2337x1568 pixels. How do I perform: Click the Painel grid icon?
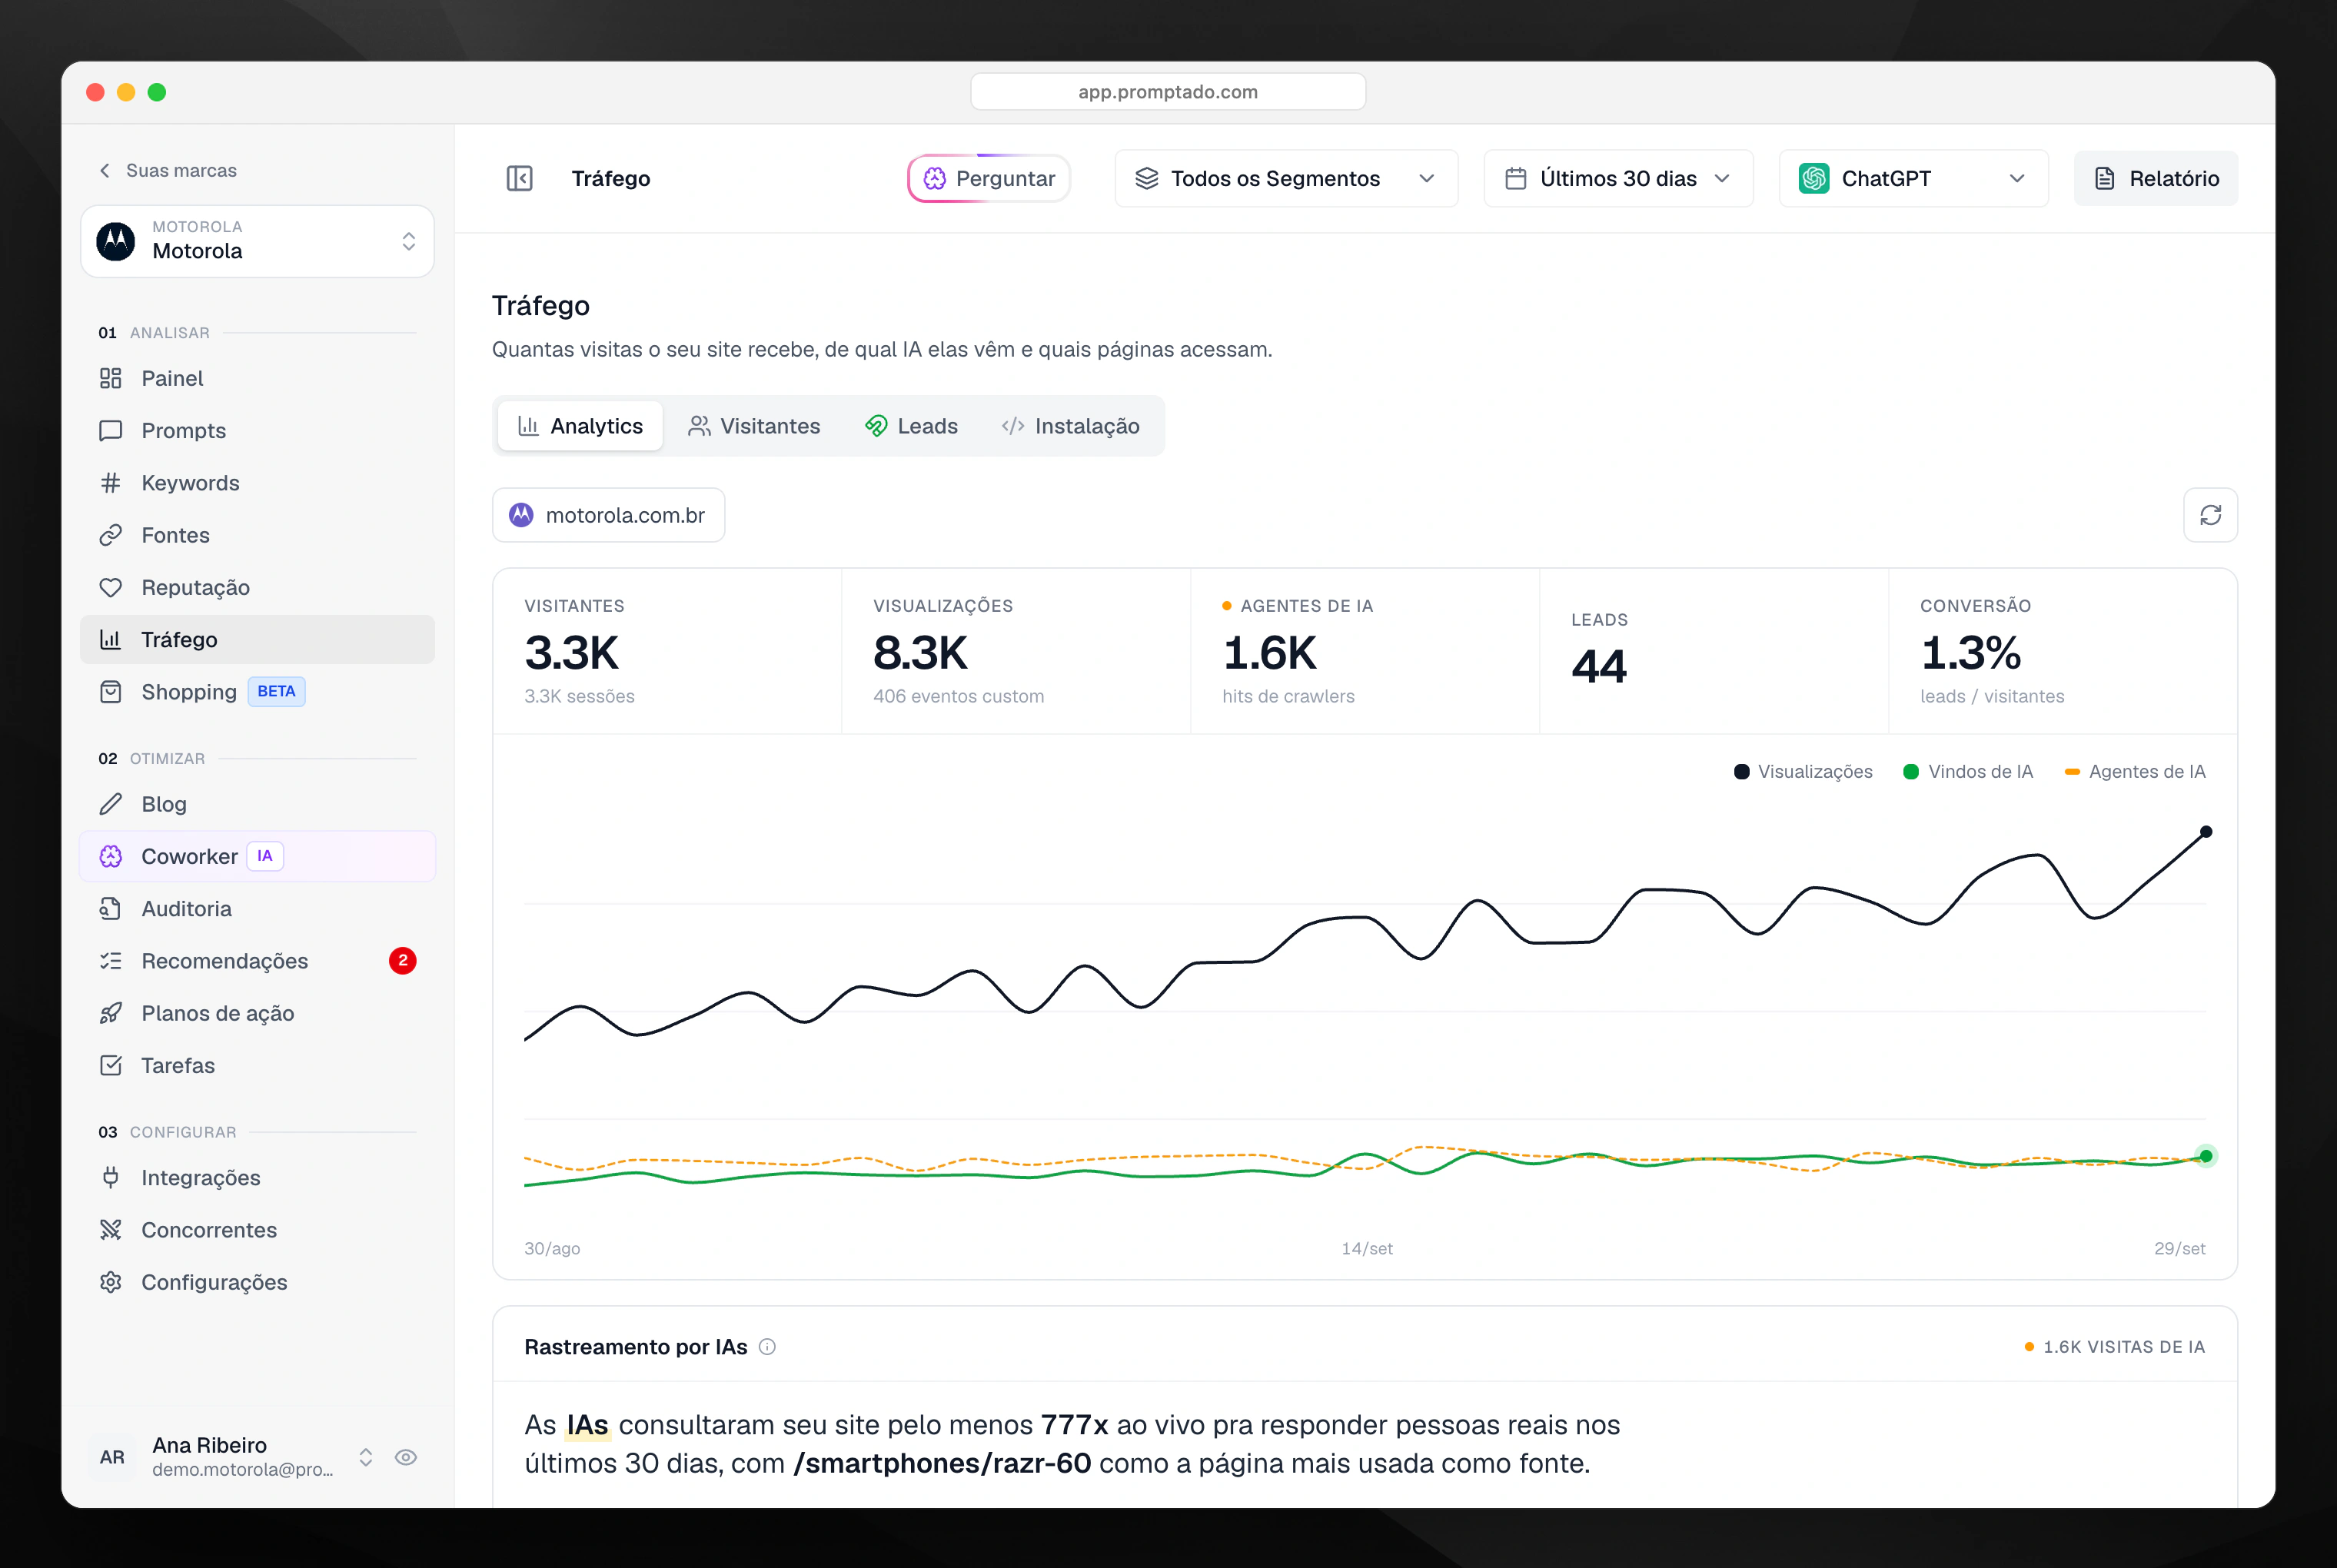point(111,378)
